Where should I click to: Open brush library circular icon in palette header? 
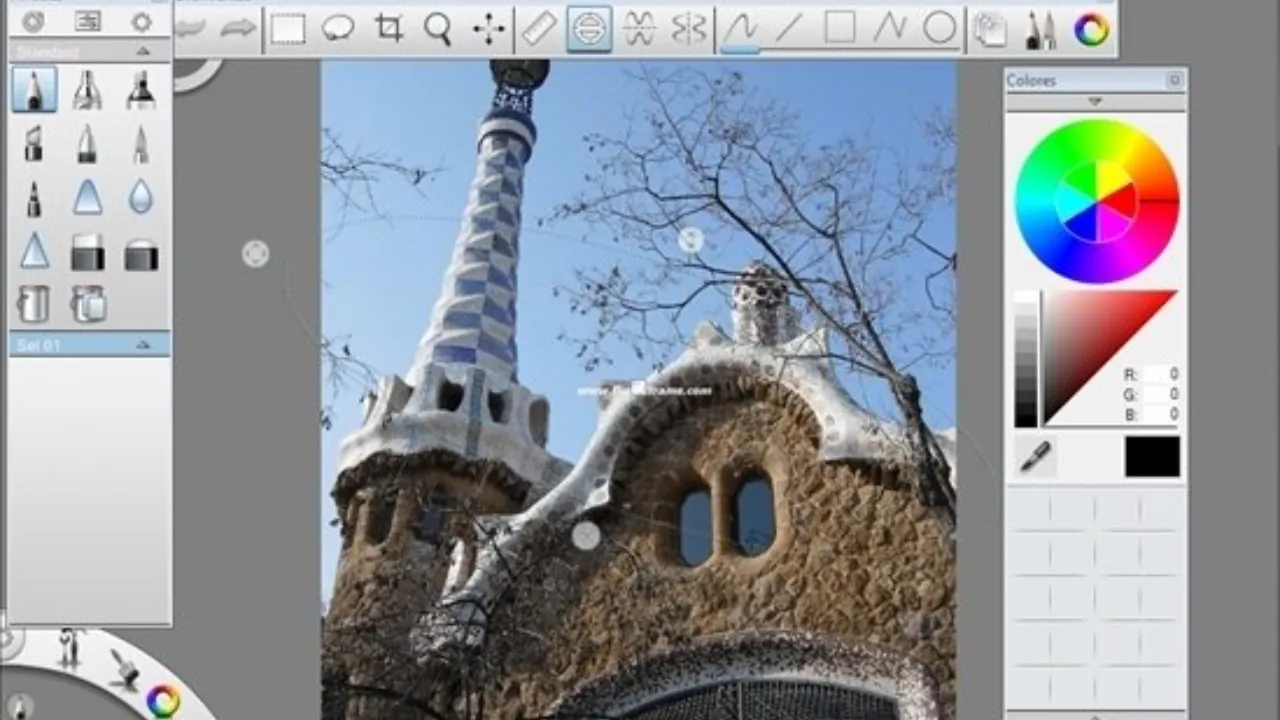[33, 21]
